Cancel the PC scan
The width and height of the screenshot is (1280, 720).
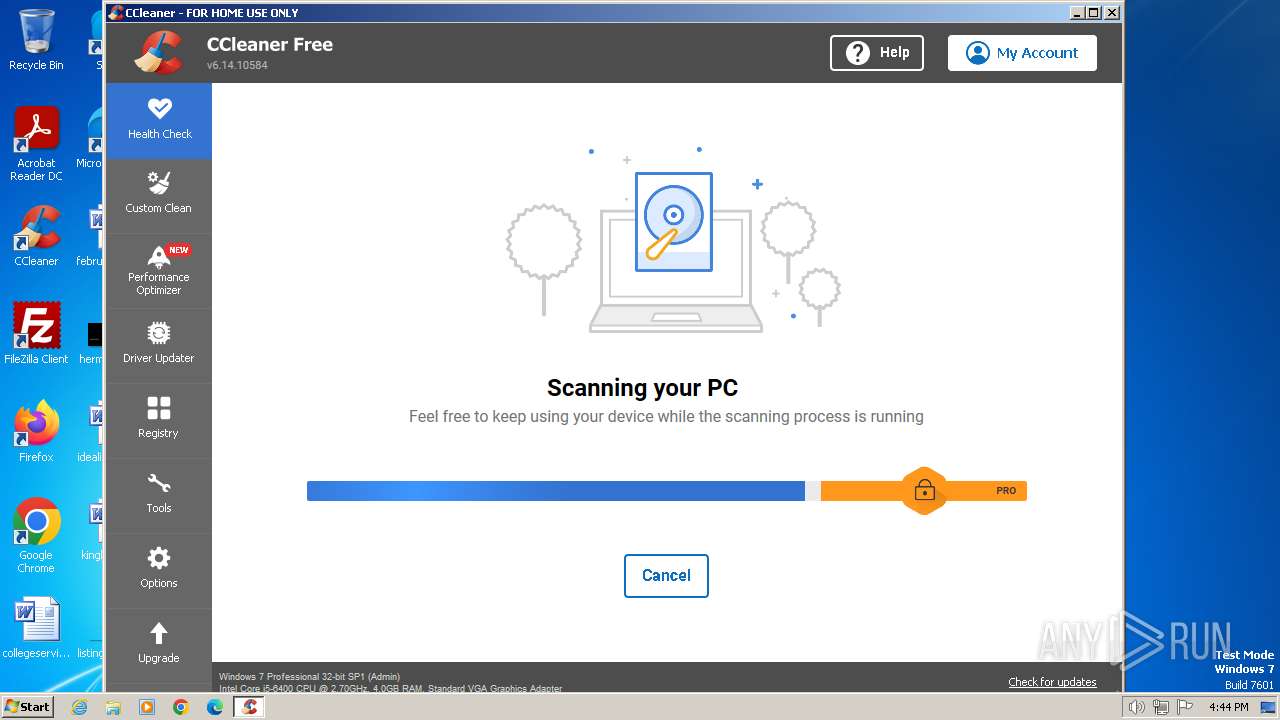pos(666,576)
